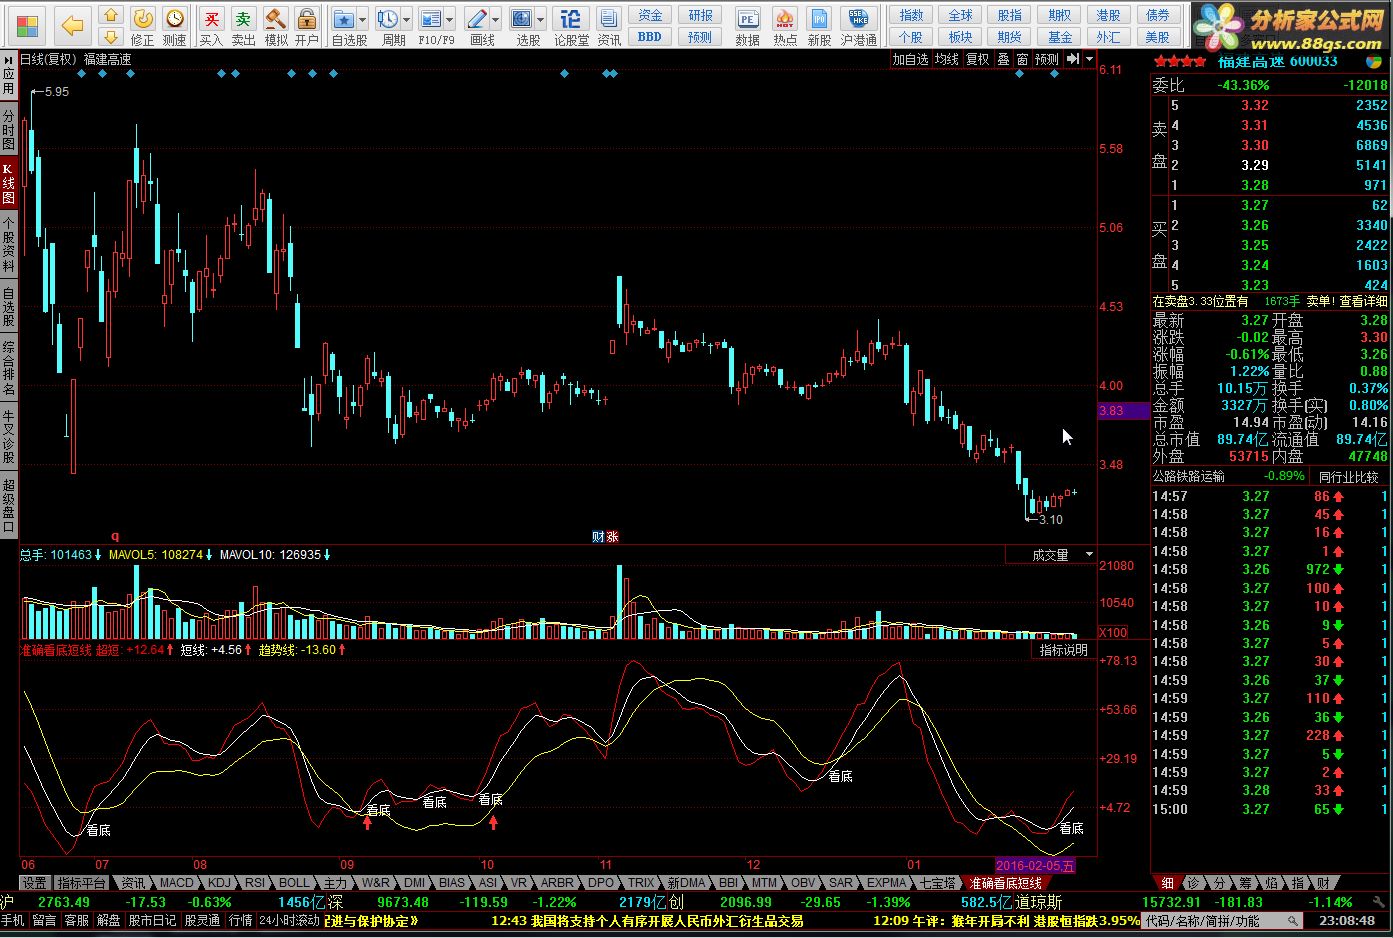Viewport: 1393px width, 938px height.
Task: Open the 沪港通 SSE HKE icon
Action: [x=858, y=19]
